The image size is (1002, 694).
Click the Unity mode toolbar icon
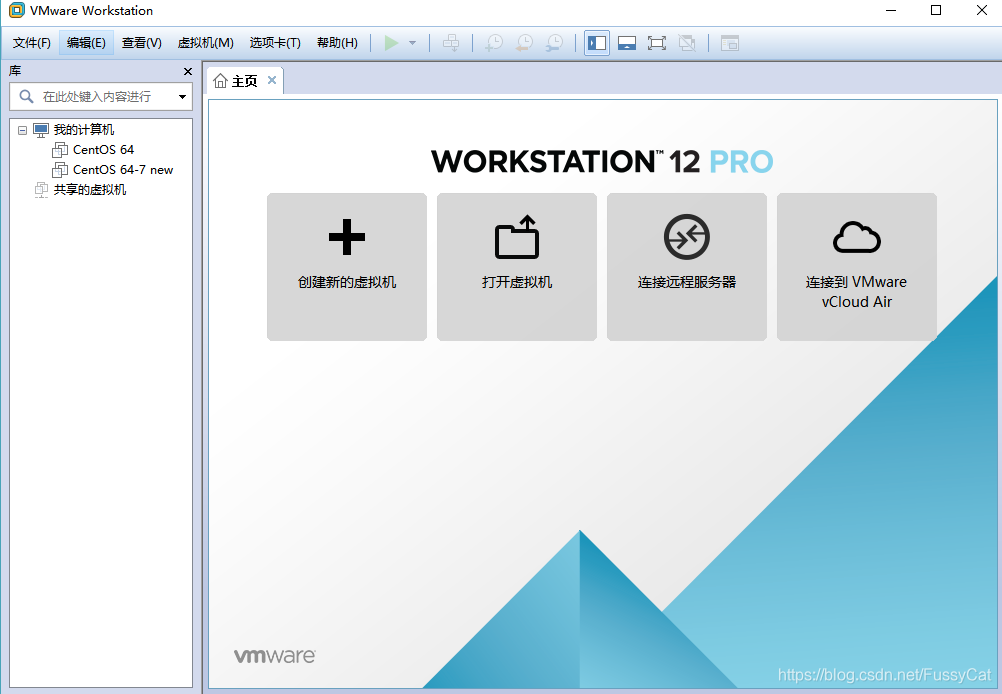coord(687,43)
